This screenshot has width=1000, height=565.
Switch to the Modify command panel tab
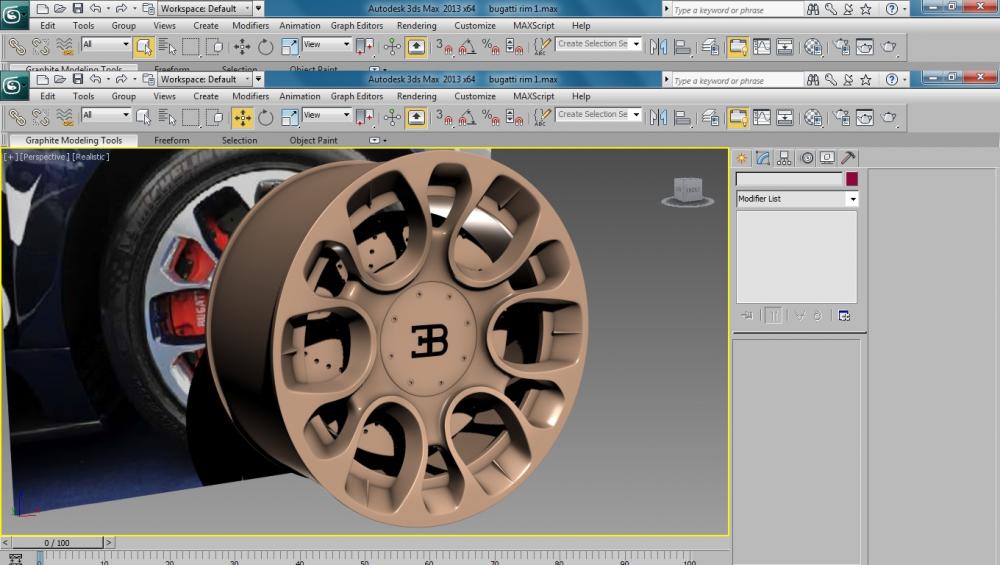click(763, 158)
